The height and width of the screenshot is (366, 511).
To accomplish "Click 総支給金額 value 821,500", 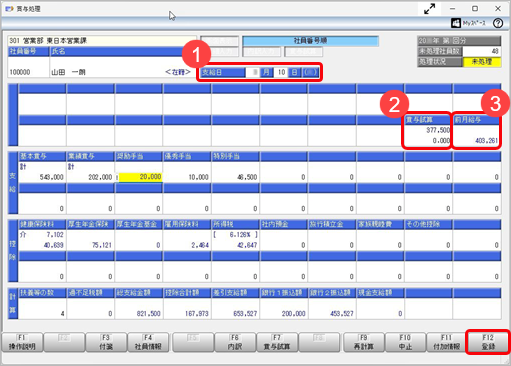I will tap(148, 314).
